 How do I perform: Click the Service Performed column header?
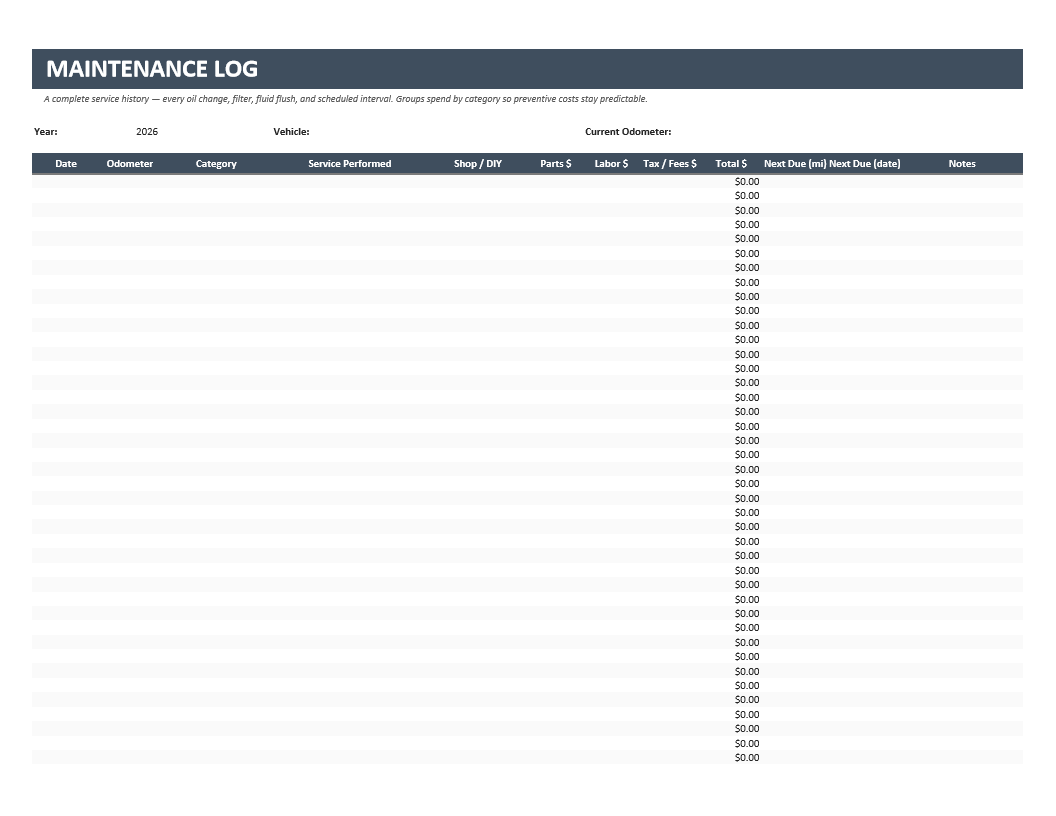point(350,164)
